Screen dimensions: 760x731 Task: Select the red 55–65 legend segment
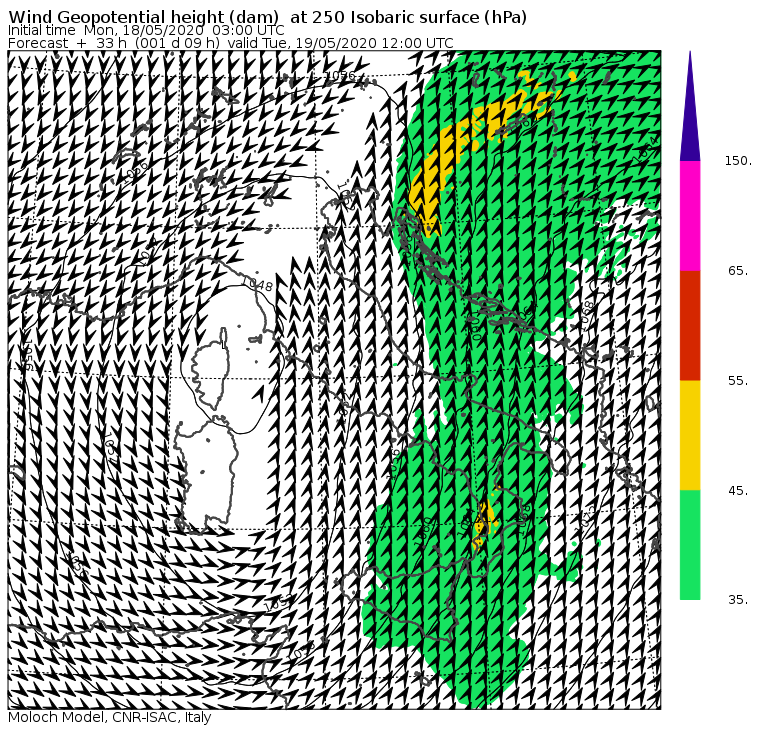pyautogui.click(x=690, y=325)
